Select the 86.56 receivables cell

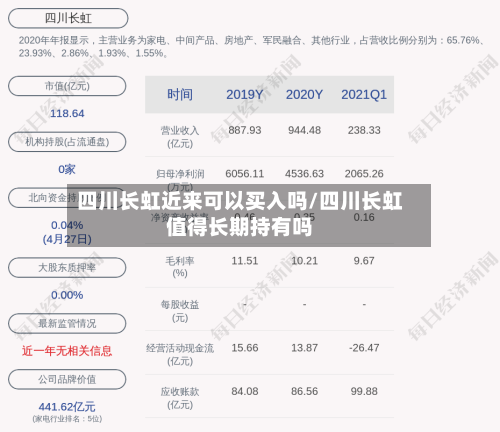click(304, 391)
